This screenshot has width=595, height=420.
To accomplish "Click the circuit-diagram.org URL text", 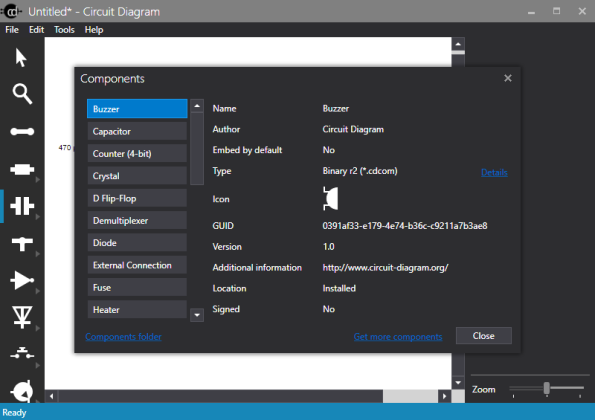I will click(x=385, y=268).
